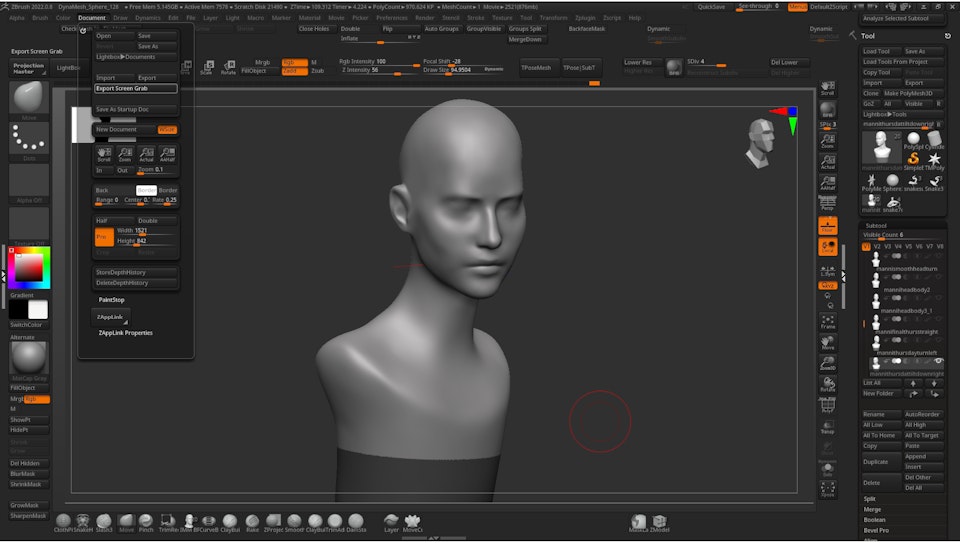960x543 pixels.
Task: Expand the Lightbox Documents section
Action: (126, 57)
